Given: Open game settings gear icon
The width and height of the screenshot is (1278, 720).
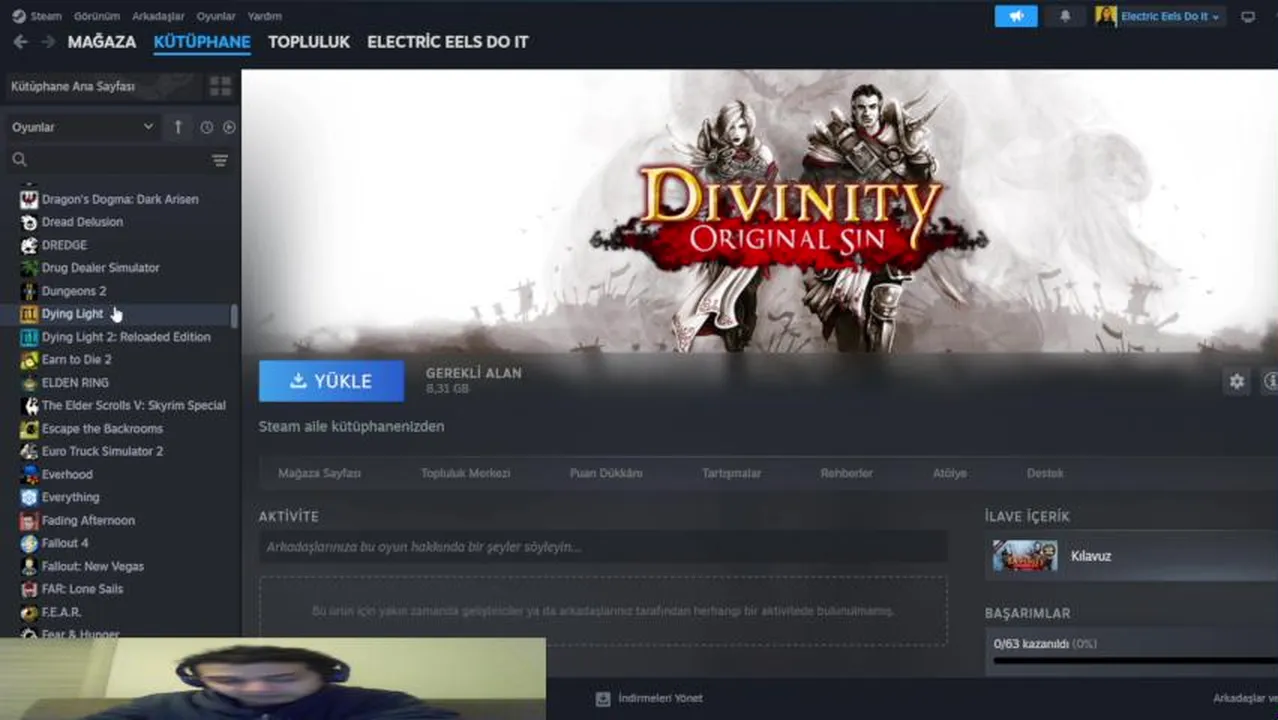Looking at the screenshot, I should (1237, 381).
